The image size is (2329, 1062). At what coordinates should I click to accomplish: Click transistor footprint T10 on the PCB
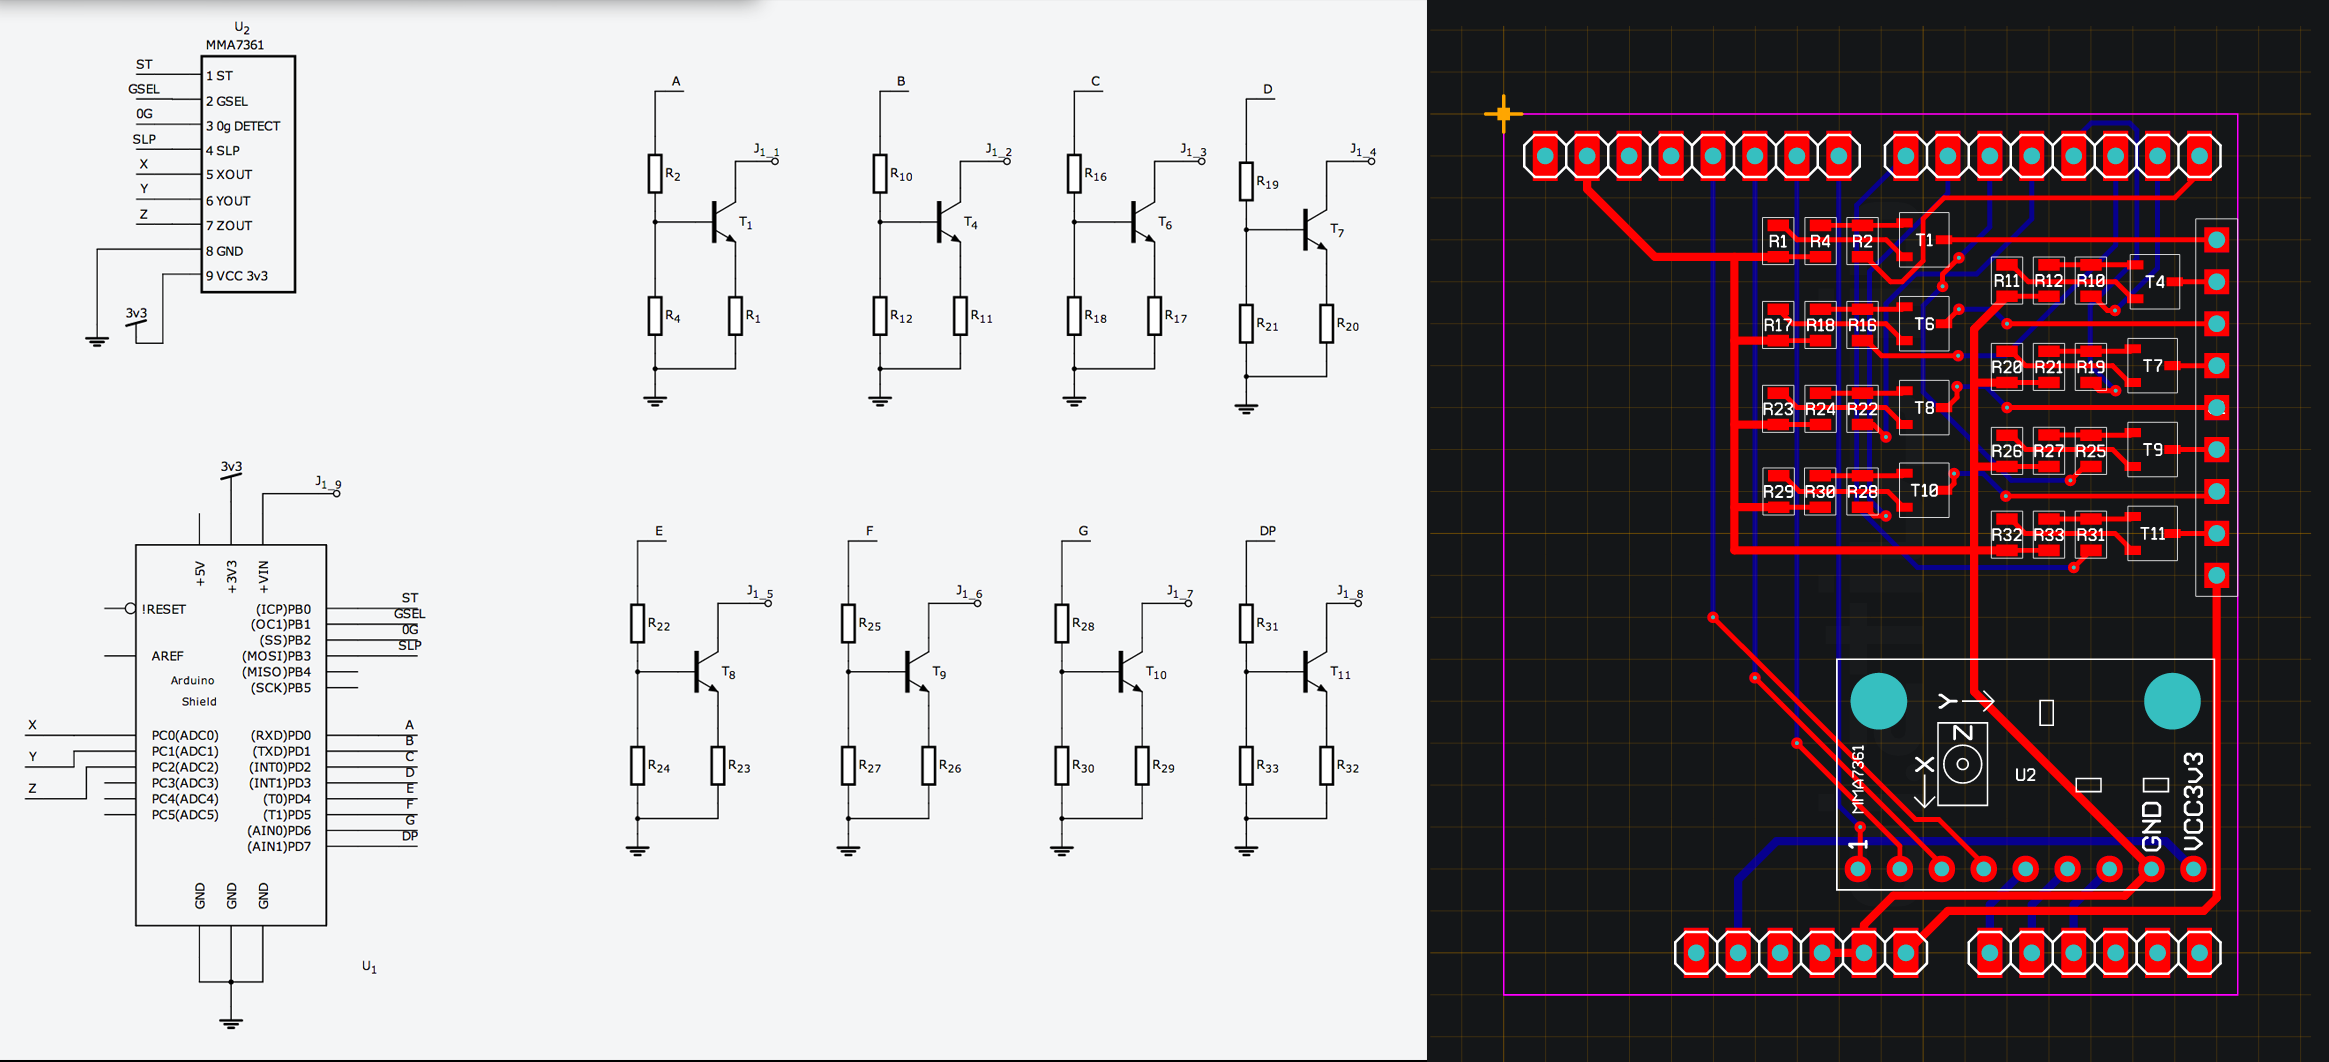(x=1922, y=490)
